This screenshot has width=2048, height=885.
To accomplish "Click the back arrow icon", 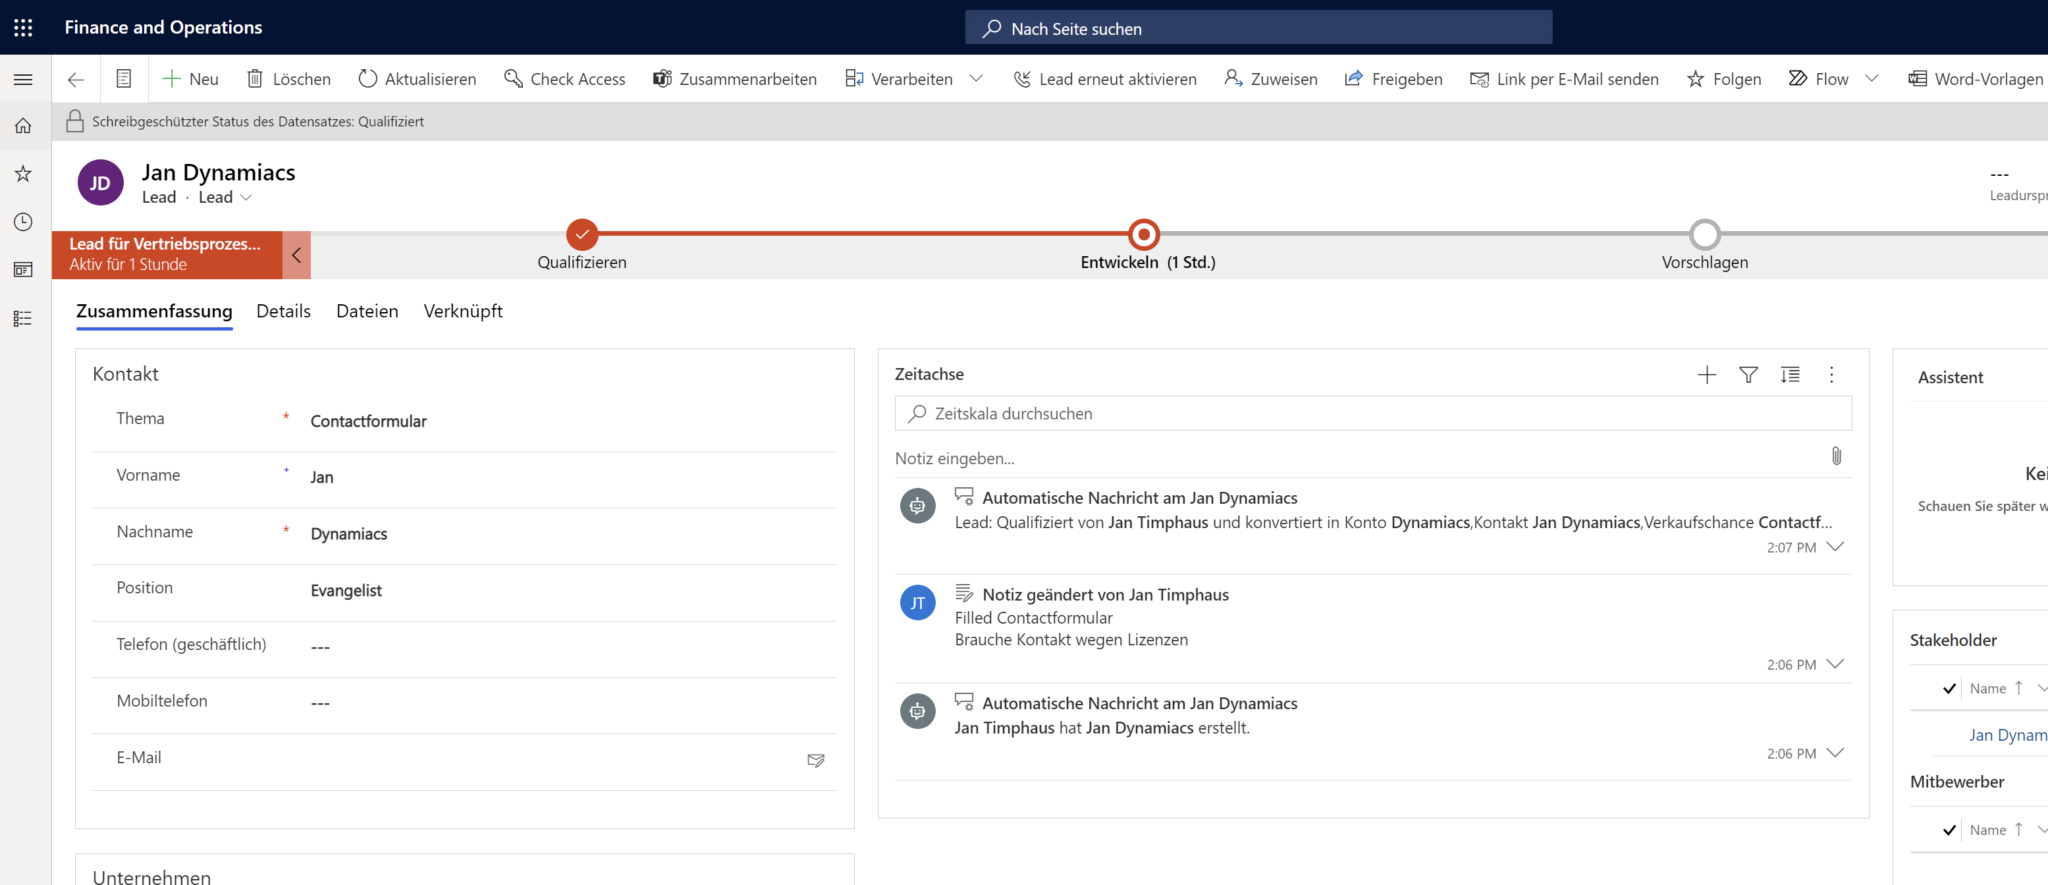I will [76, 79].
